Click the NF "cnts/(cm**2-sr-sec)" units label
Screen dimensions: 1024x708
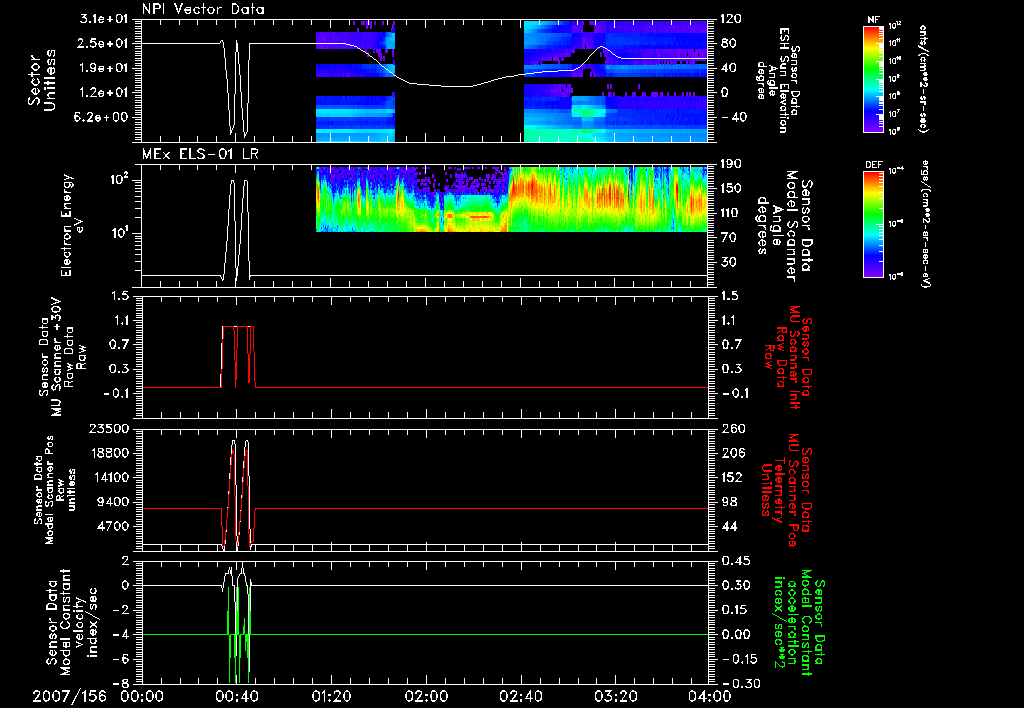pos(923,78)
